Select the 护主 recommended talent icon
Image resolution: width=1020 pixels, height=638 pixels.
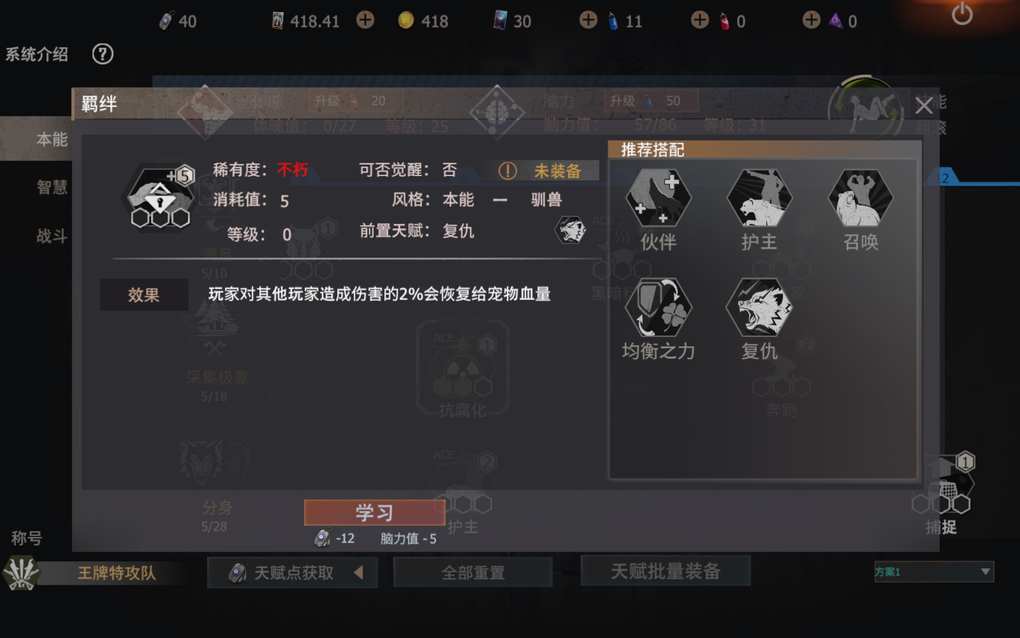(x=759, y=198)
